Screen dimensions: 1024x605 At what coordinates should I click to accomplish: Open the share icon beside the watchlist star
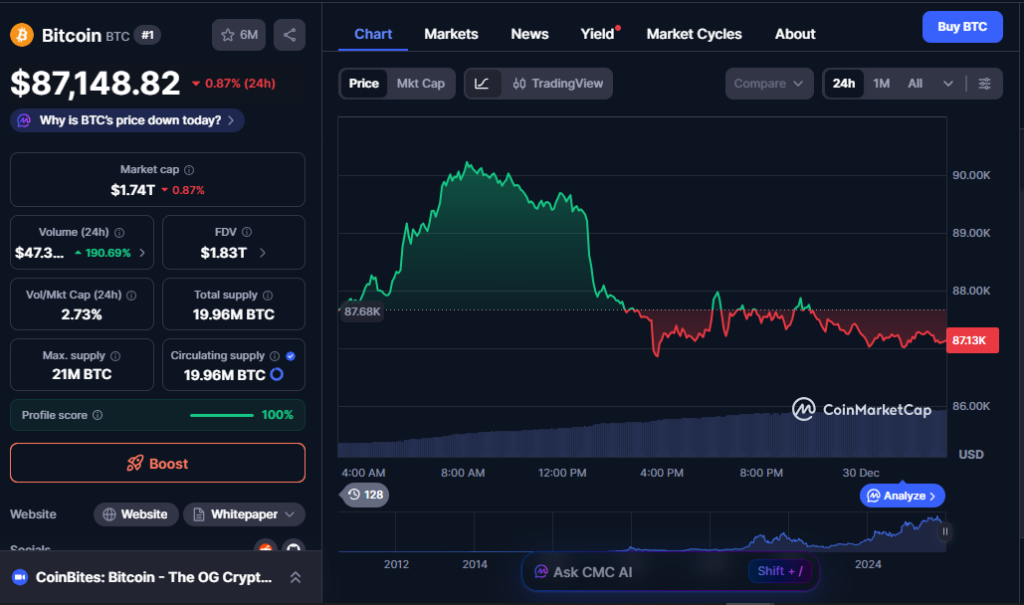[289, 34]
